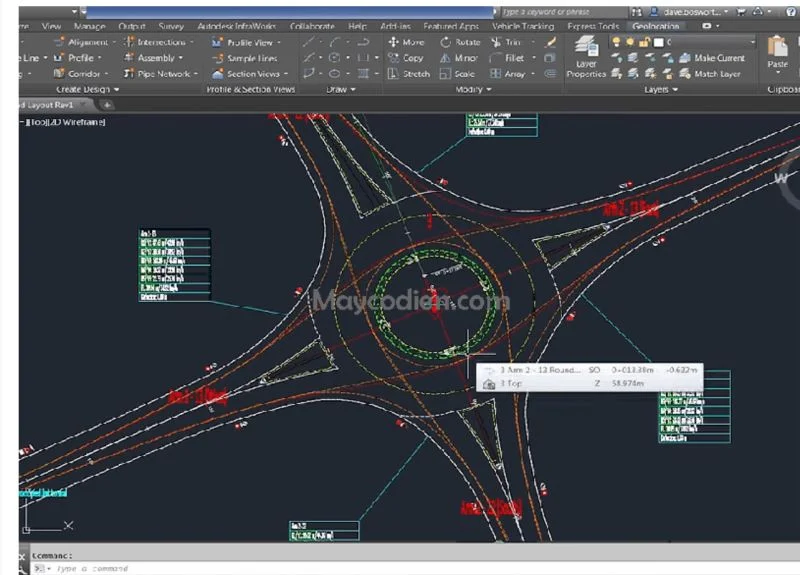Toggle layer on/off lightbulb icon
This screenshot has width=800, height=575.
(616, 41)
